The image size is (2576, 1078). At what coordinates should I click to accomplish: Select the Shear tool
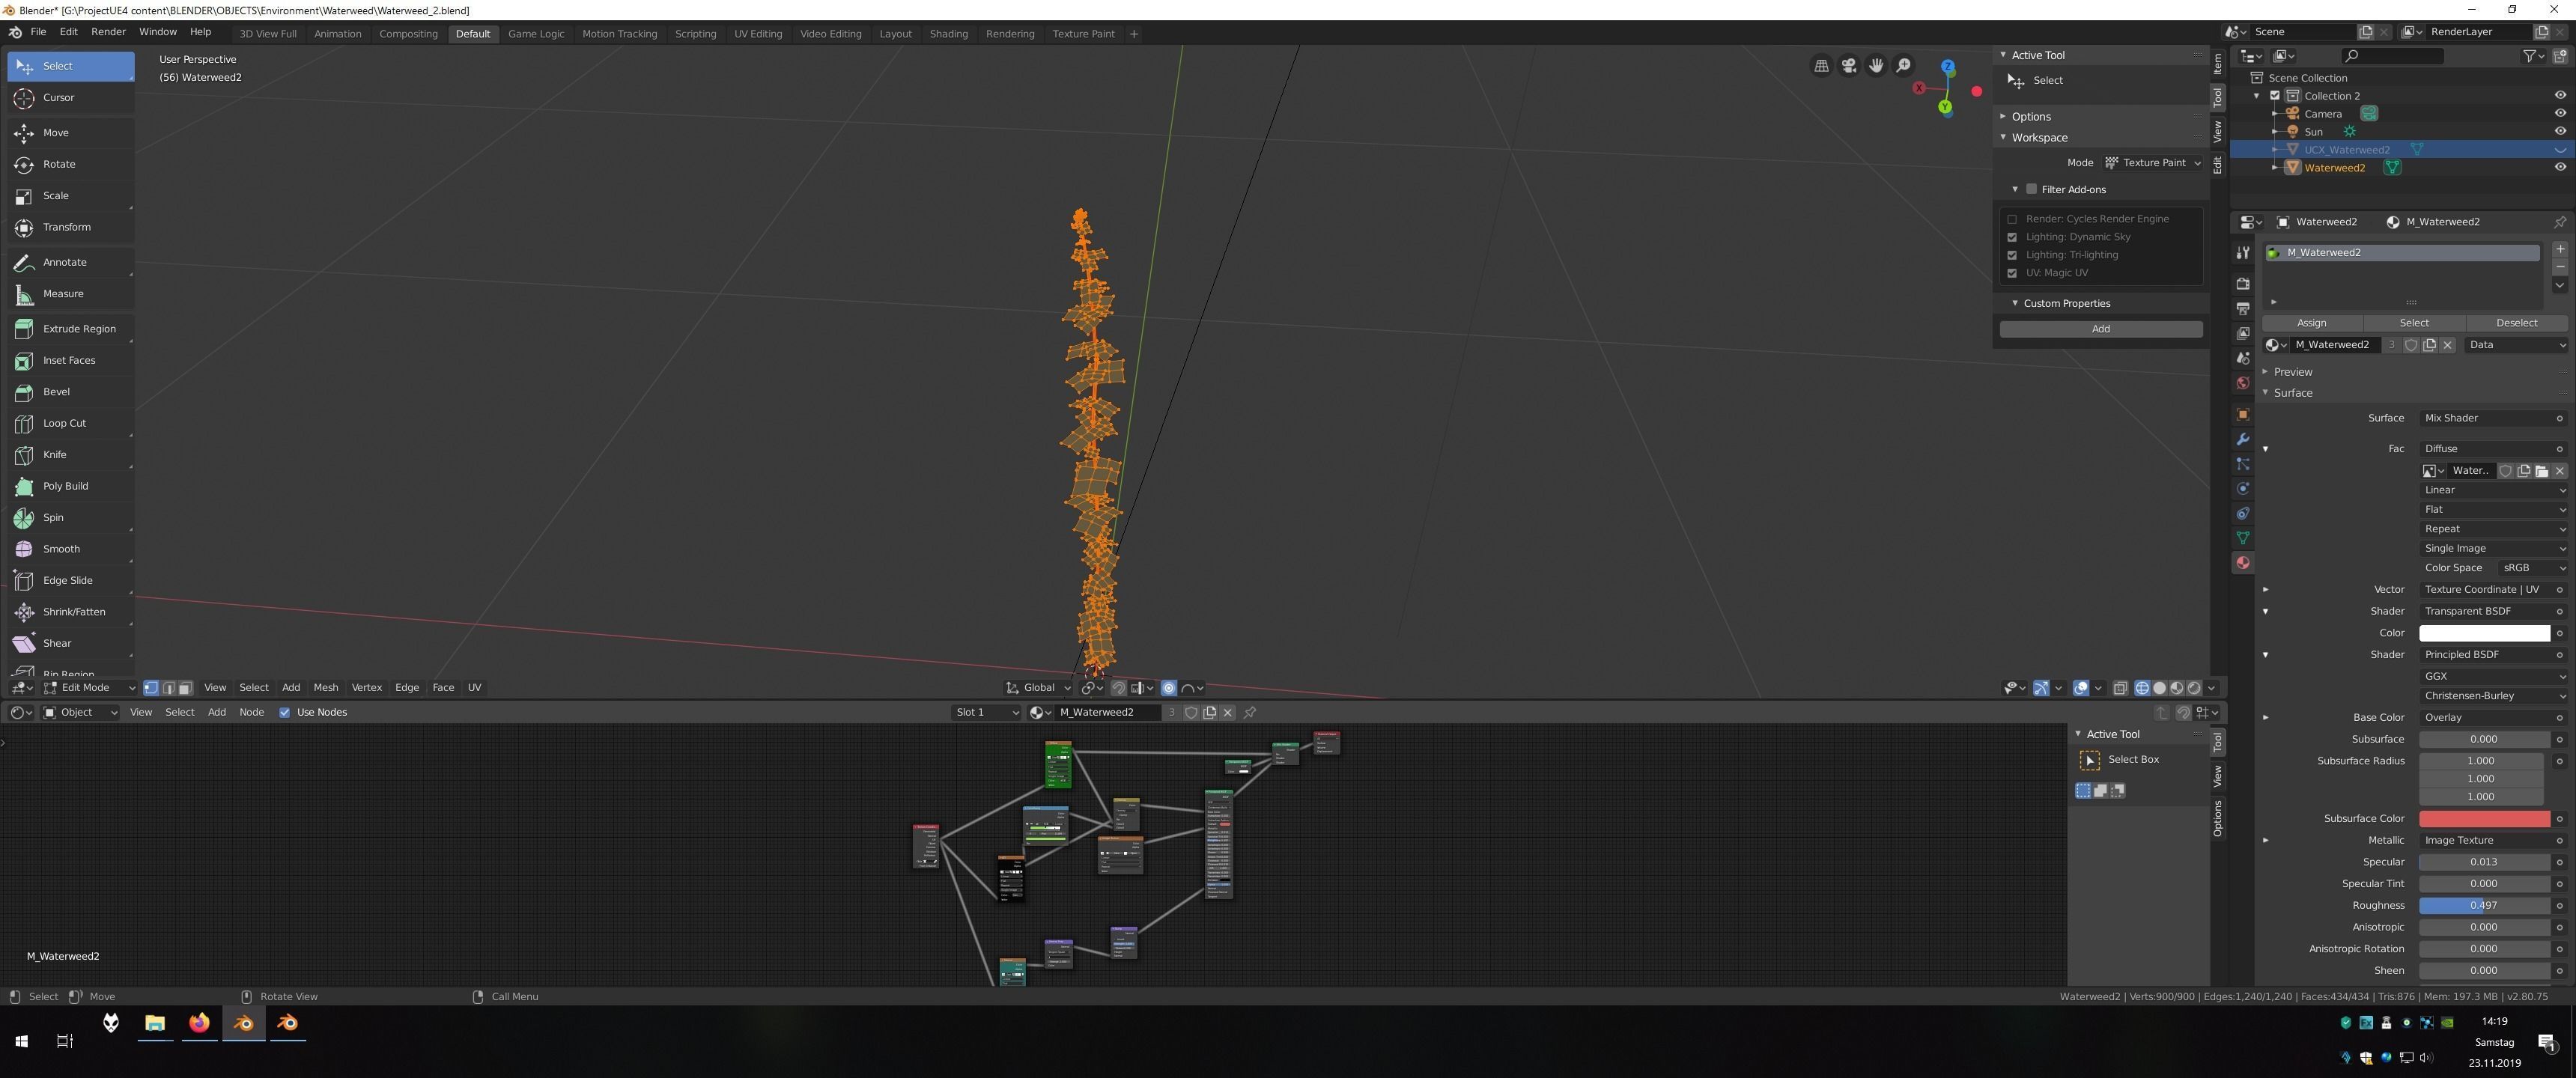tap(70, 644)
